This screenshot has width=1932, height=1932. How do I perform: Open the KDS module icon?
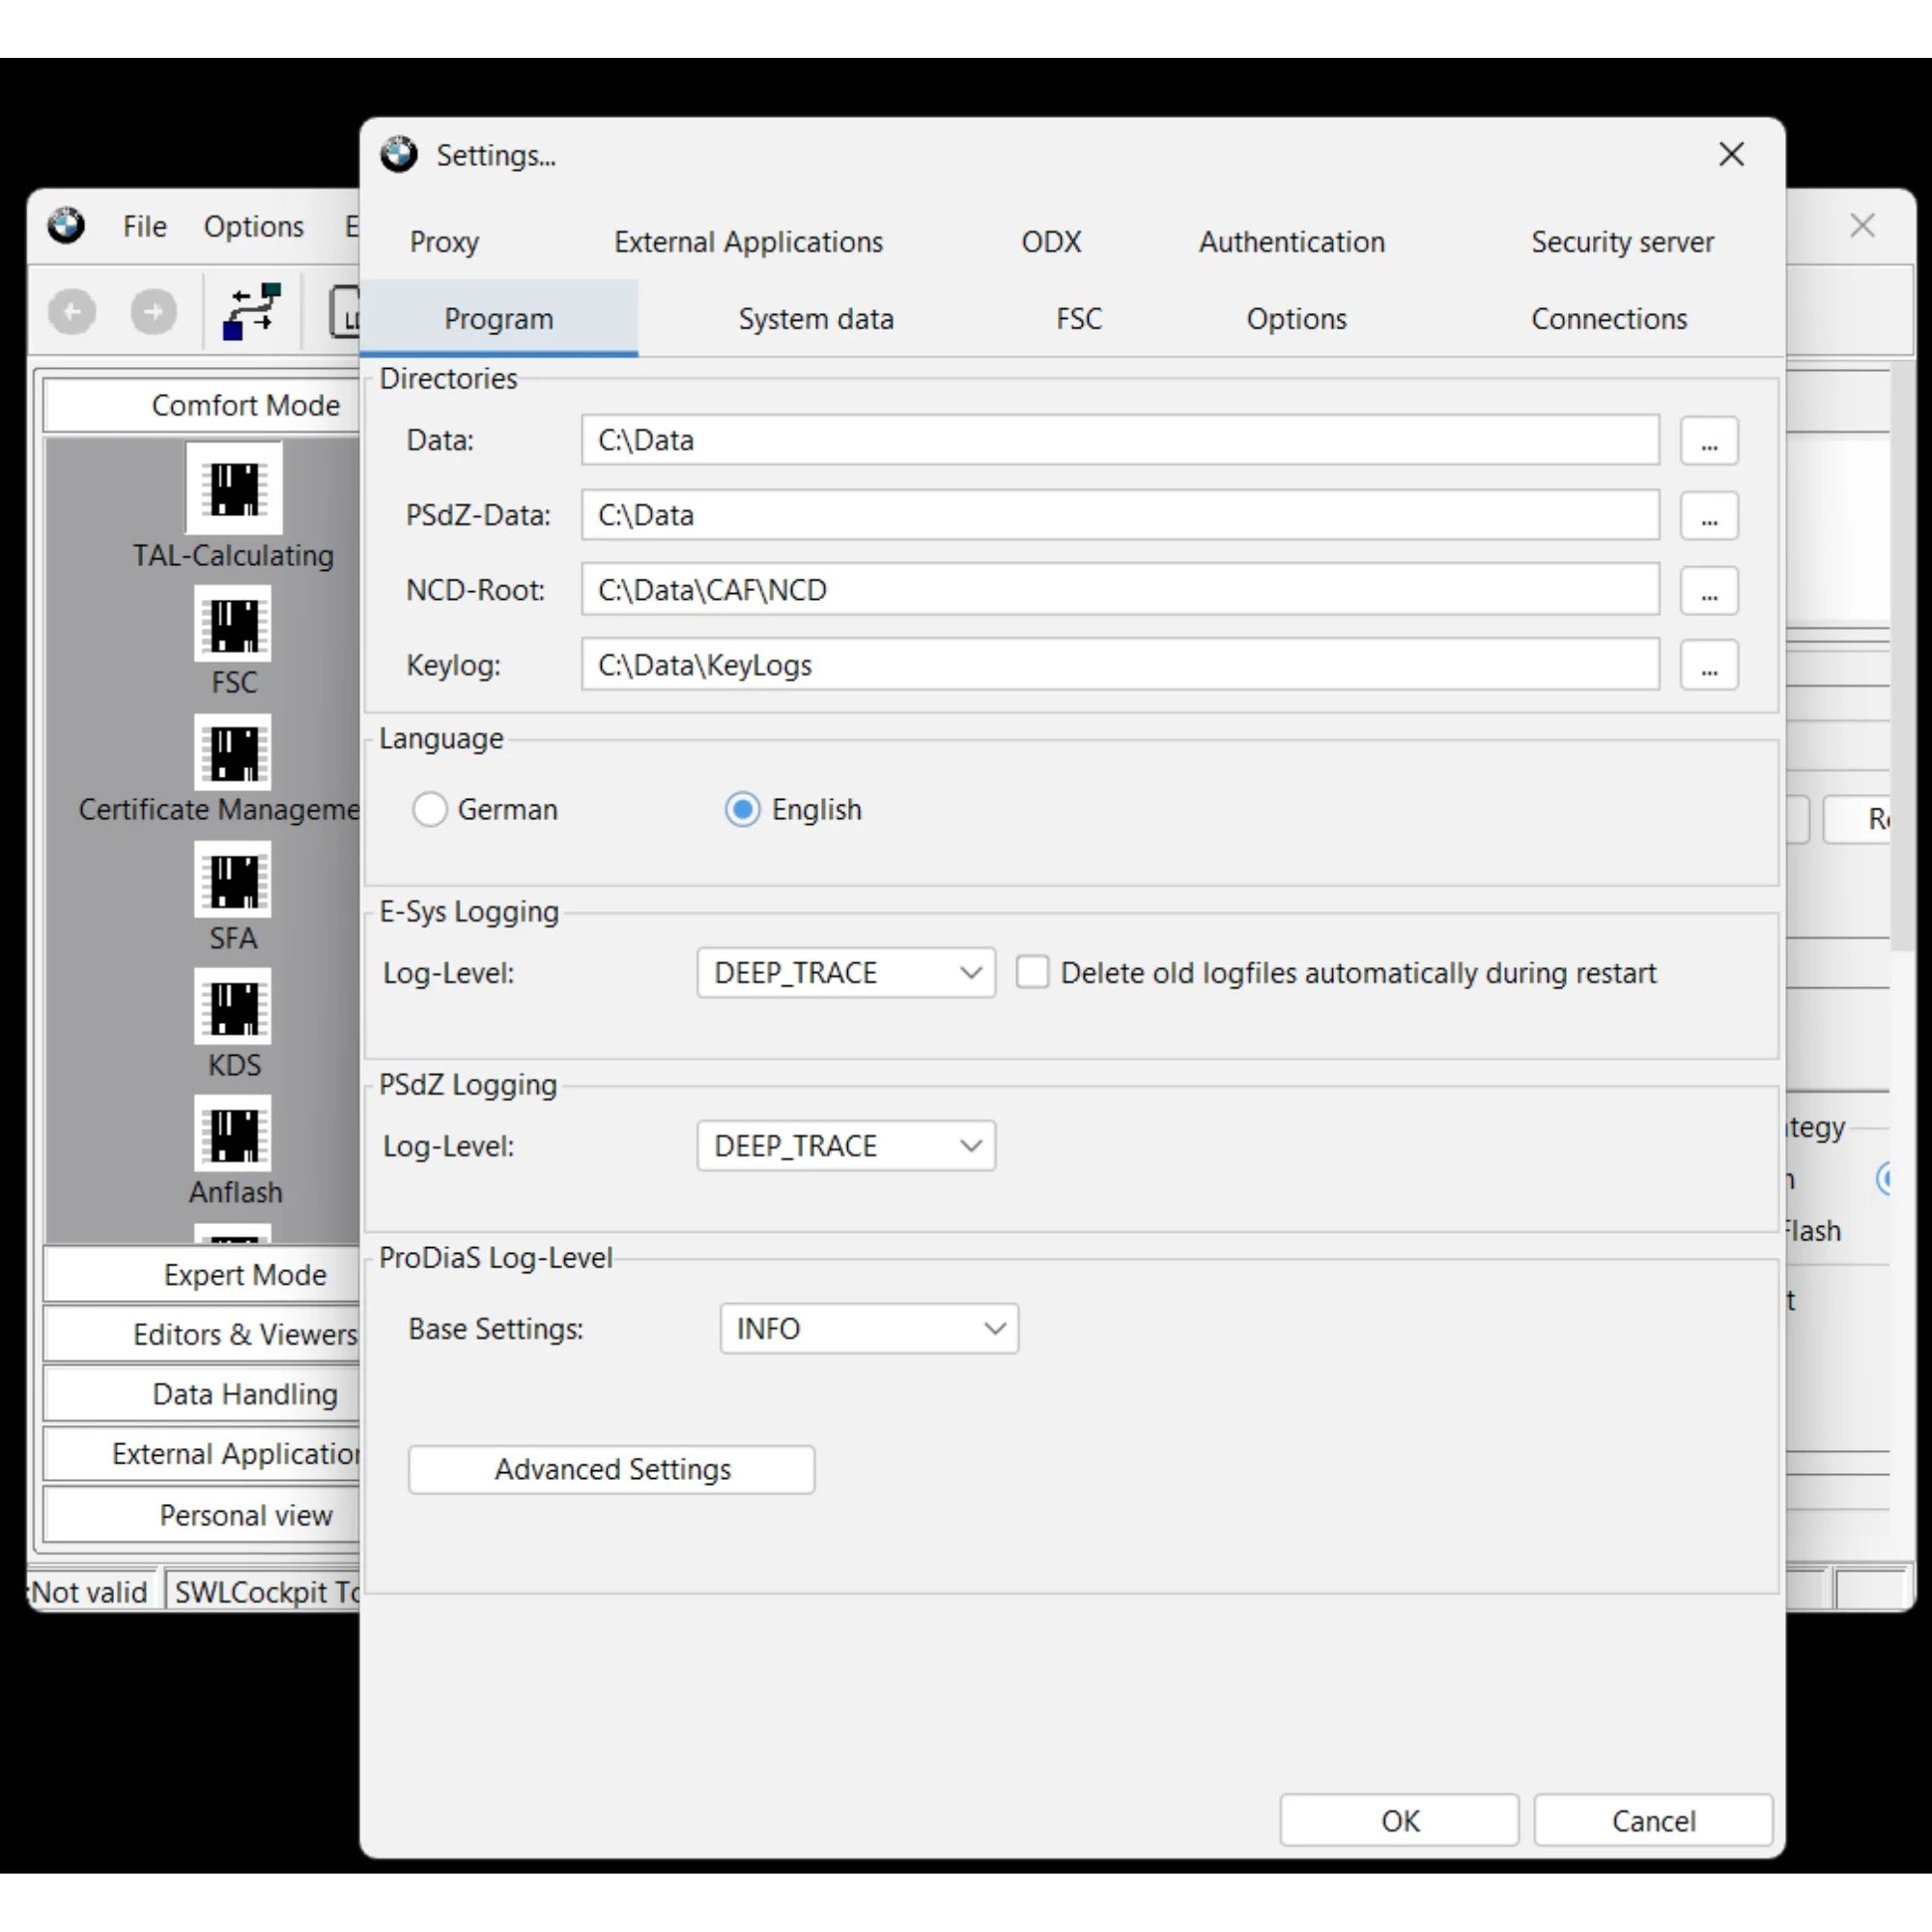[x=233, y=1007]
